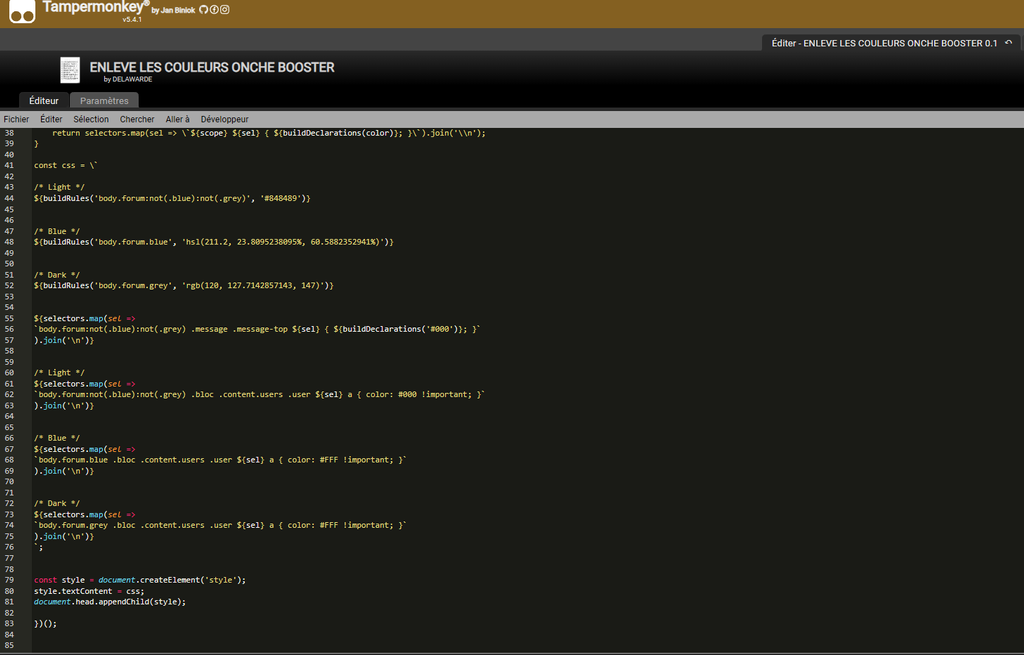Click the Tampermonkey logo icon
Screen dimensions: 1024x655
23,11
